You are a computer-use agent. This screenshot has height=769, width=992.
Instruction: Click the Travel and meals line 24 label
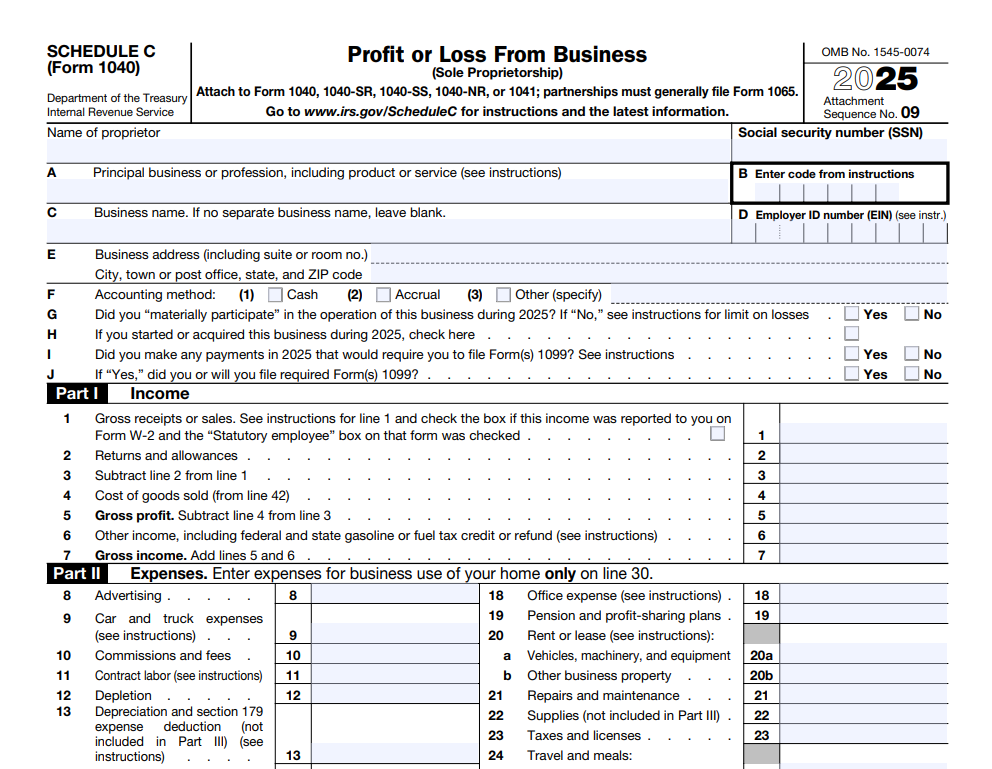point(580,755)
